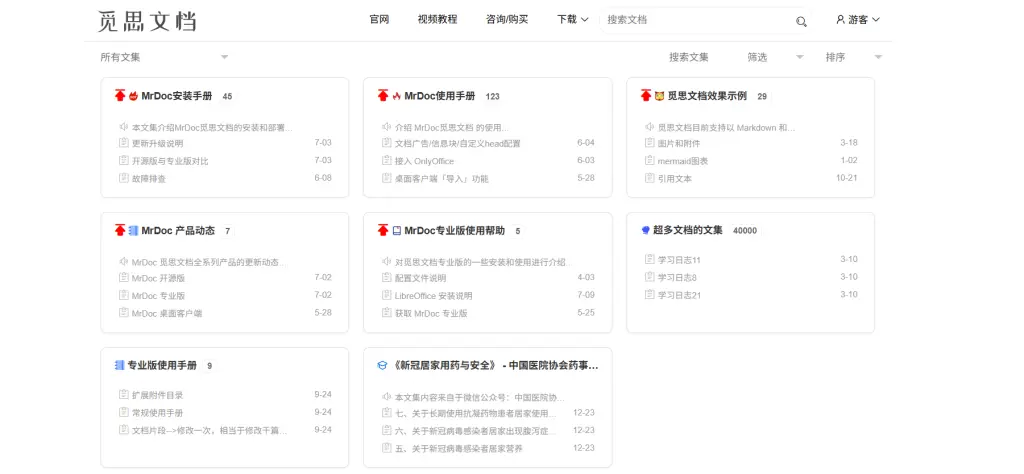Open the MrDoc专业版使用帮助 collection title
Image resolution: width=1024 pixels, height=474 pixels.
coord(455,230)
